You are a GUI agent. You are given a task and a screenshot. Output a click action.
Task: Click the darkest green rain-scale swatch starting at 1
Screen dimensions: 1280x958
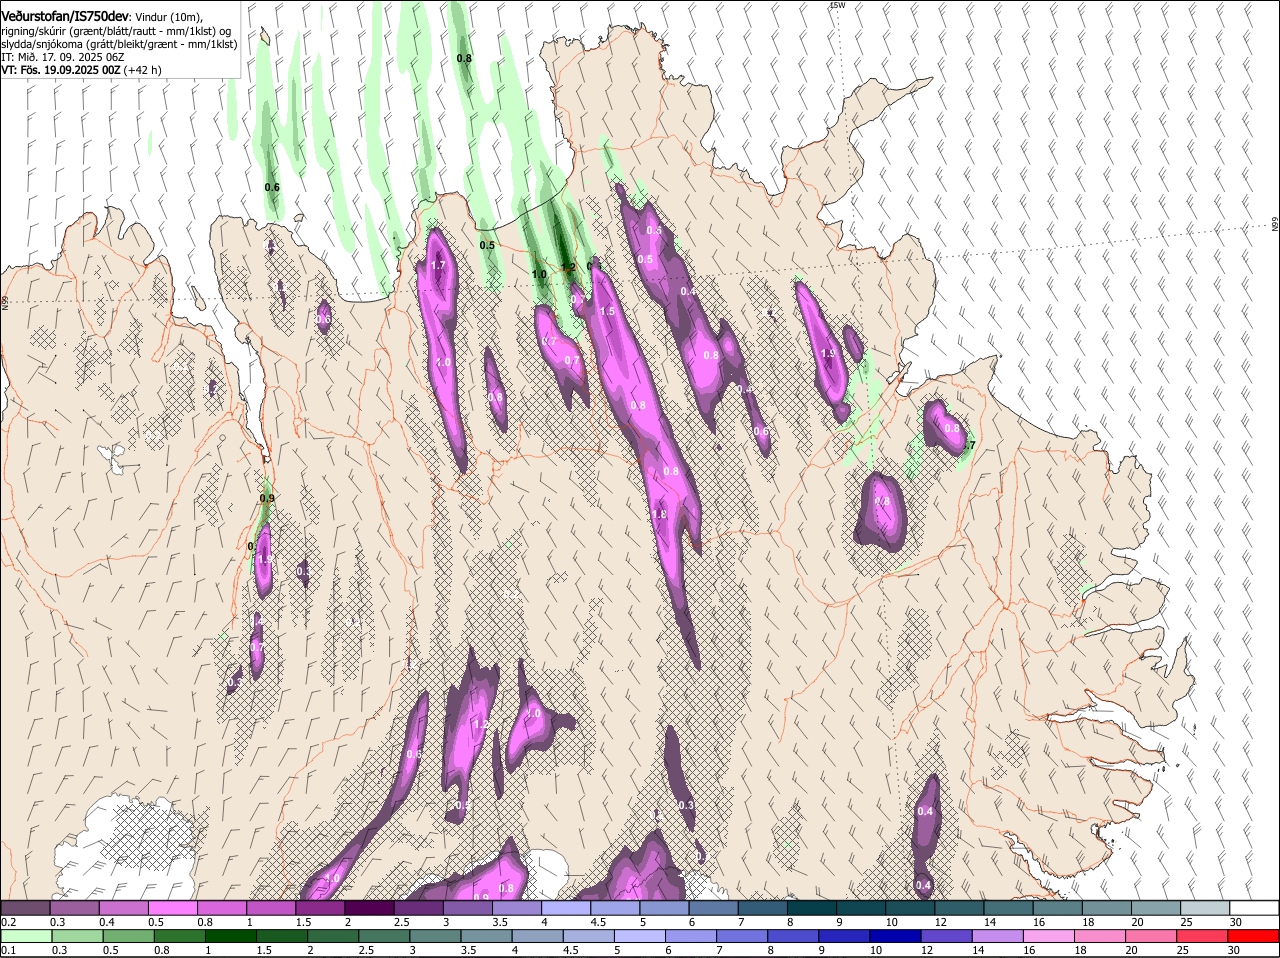click(x=230, y=936)
